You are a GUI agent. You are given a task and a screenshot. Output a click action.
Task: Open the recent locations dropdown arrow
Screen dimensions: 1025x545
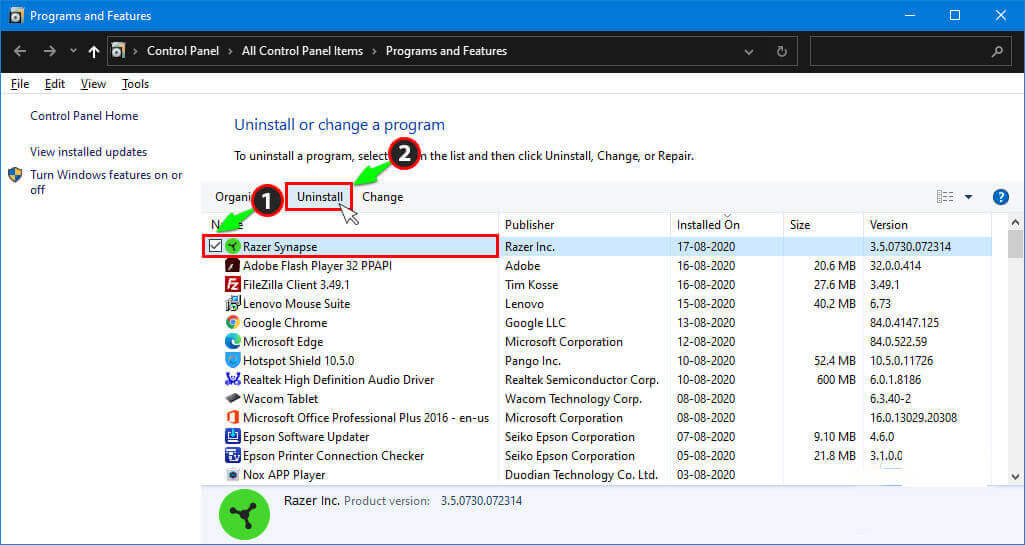click(x=73, y=51)
